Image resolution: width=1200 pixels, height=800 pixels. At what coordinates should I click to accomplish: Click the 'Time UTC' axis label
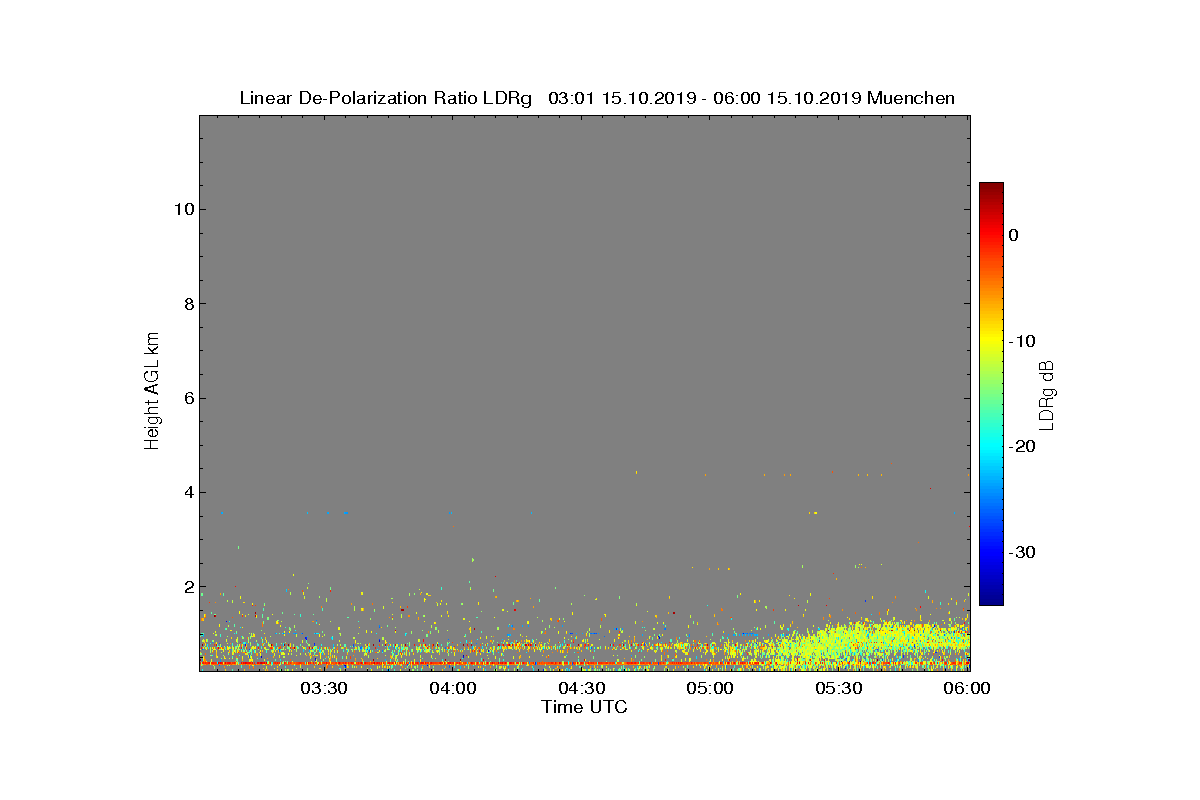(x=584, y=707)
